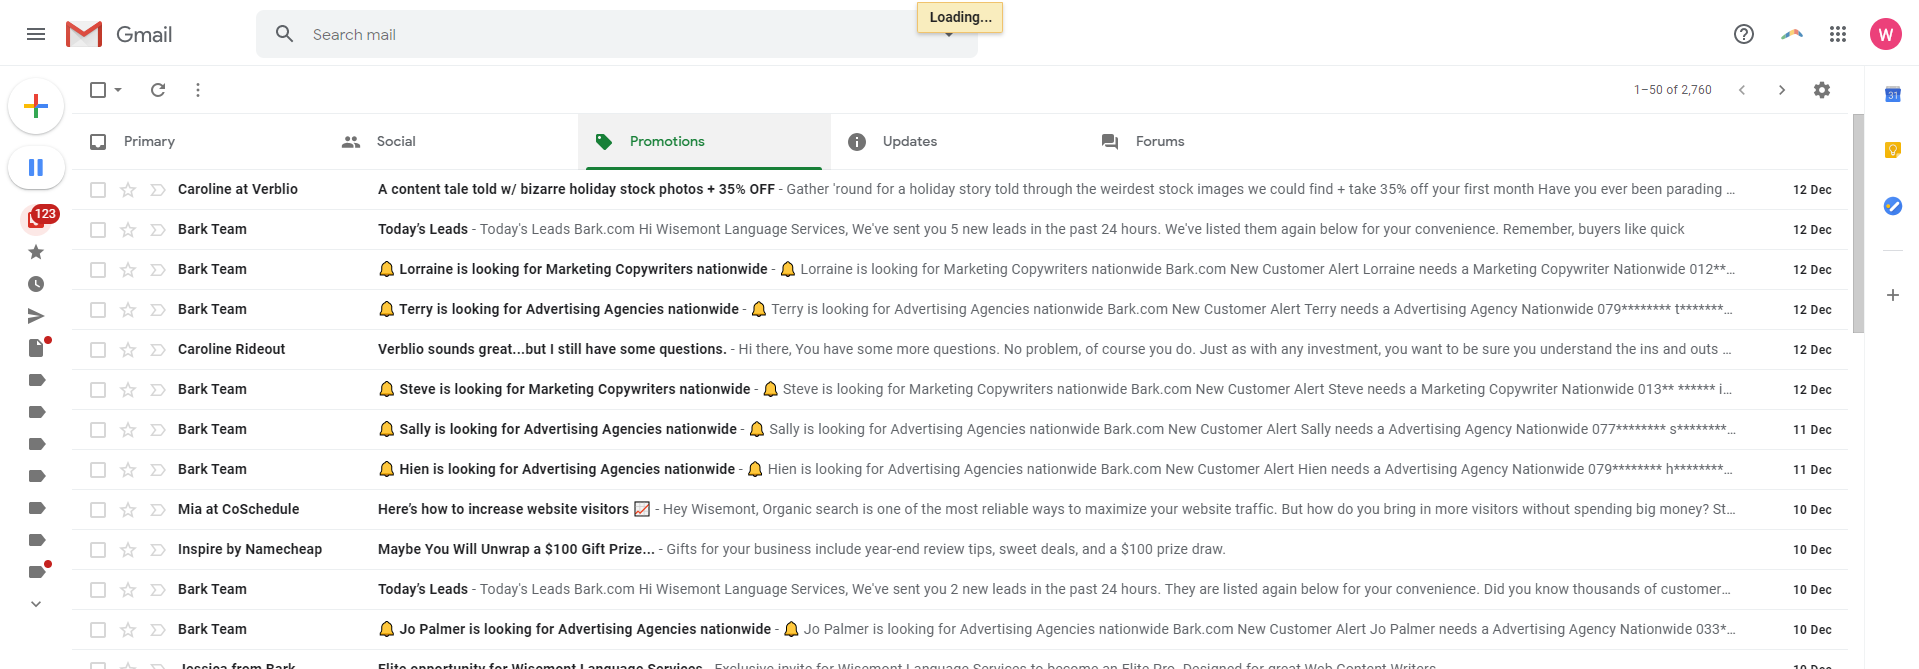Screen dimensions: 1919x669
Task: Open the select-all checkbox dropdown arrow
Action: click(x=118, y=90)
